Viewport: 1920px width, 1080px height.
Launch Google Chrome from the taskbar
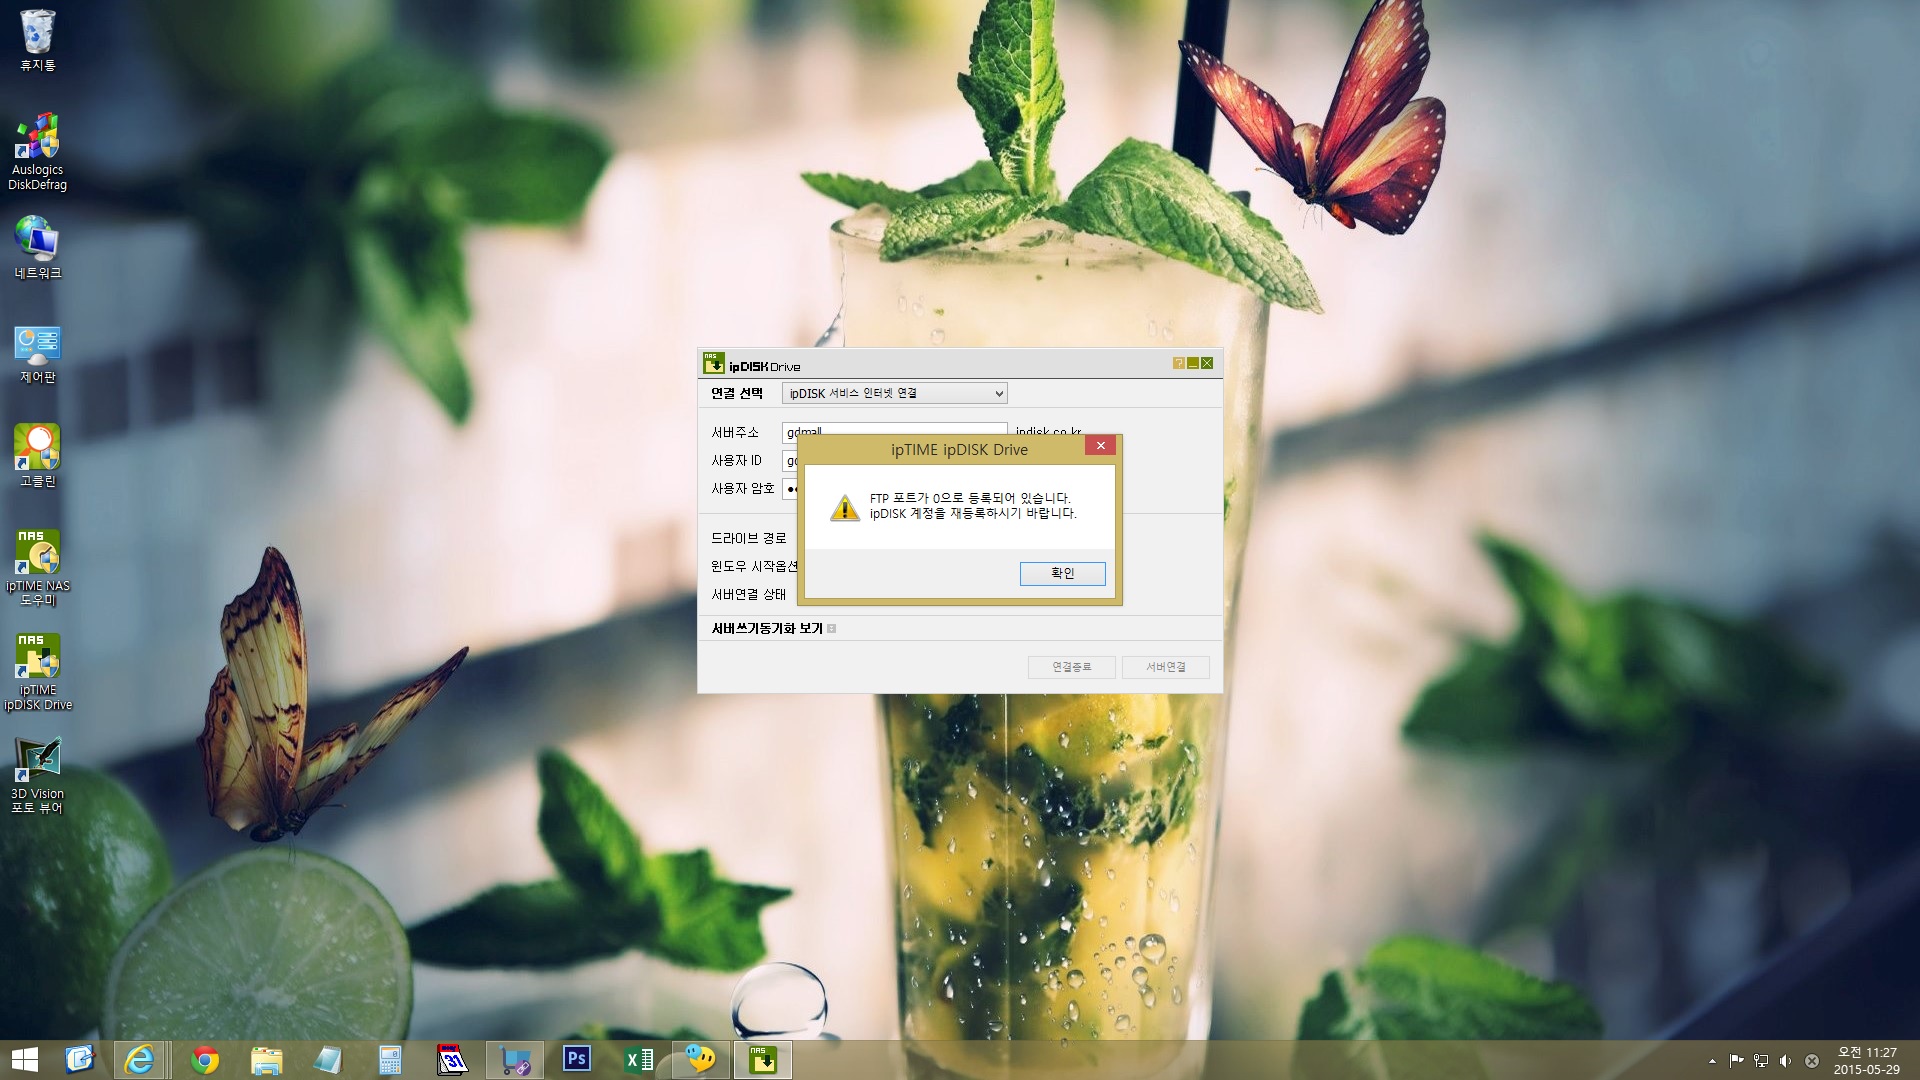point(205,1060)
